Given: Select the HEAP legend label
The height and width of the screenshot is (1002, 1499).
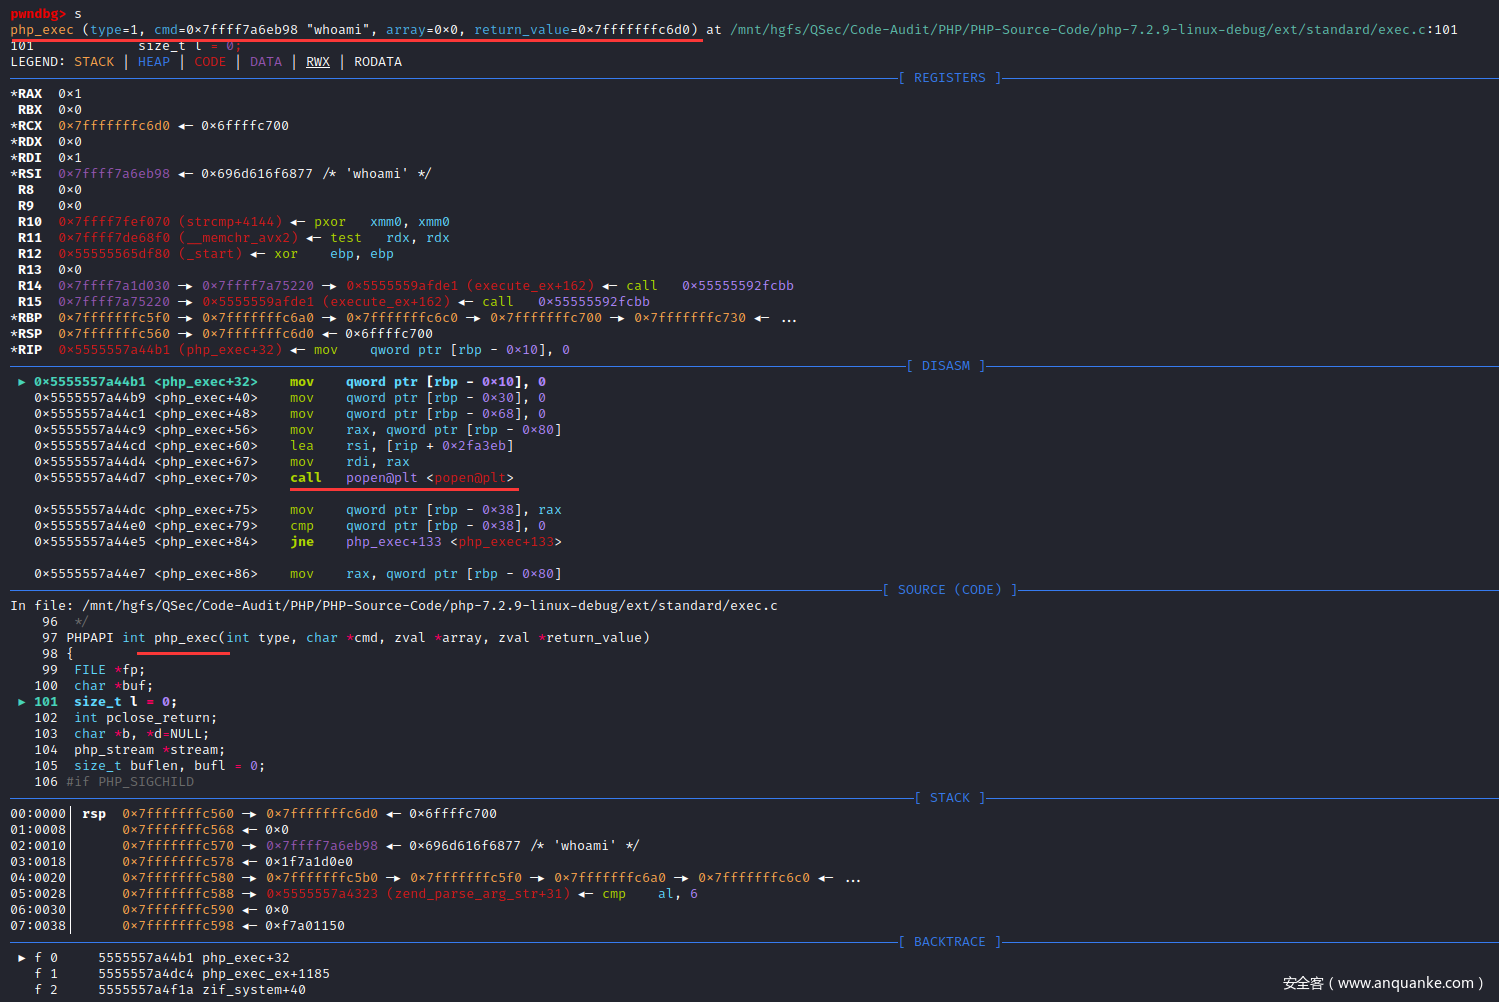Looking at the screenshot, I should click(154, 62).
